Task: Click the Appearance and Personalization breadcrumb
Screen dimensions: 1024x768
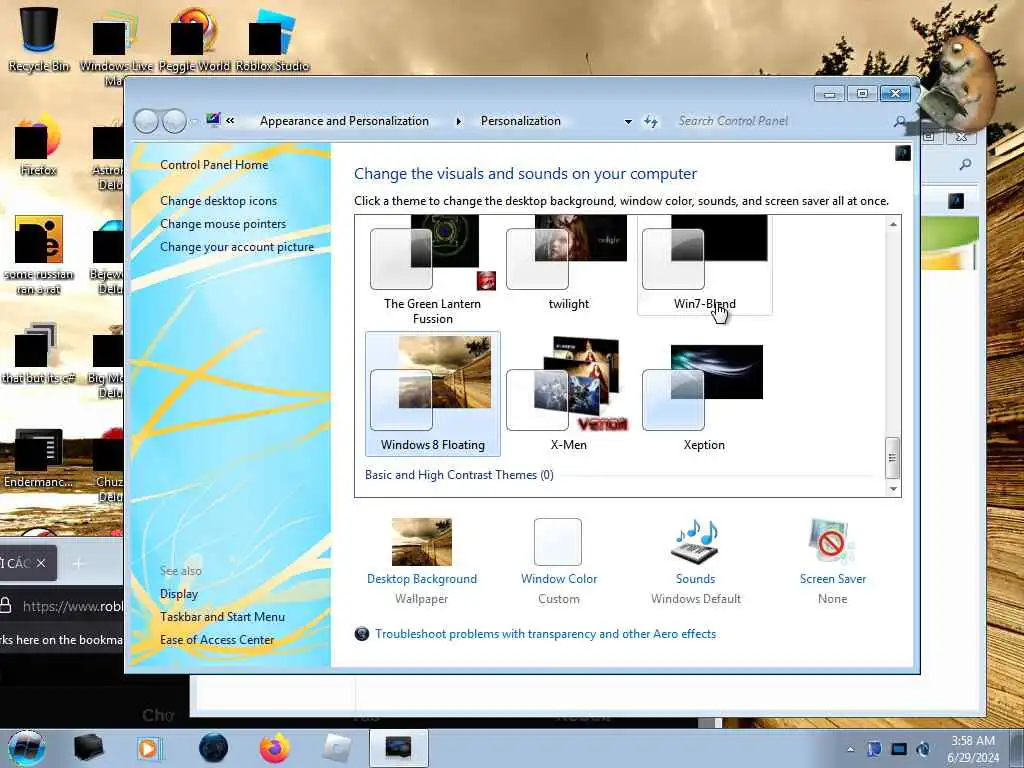Action: click(344, 121)
